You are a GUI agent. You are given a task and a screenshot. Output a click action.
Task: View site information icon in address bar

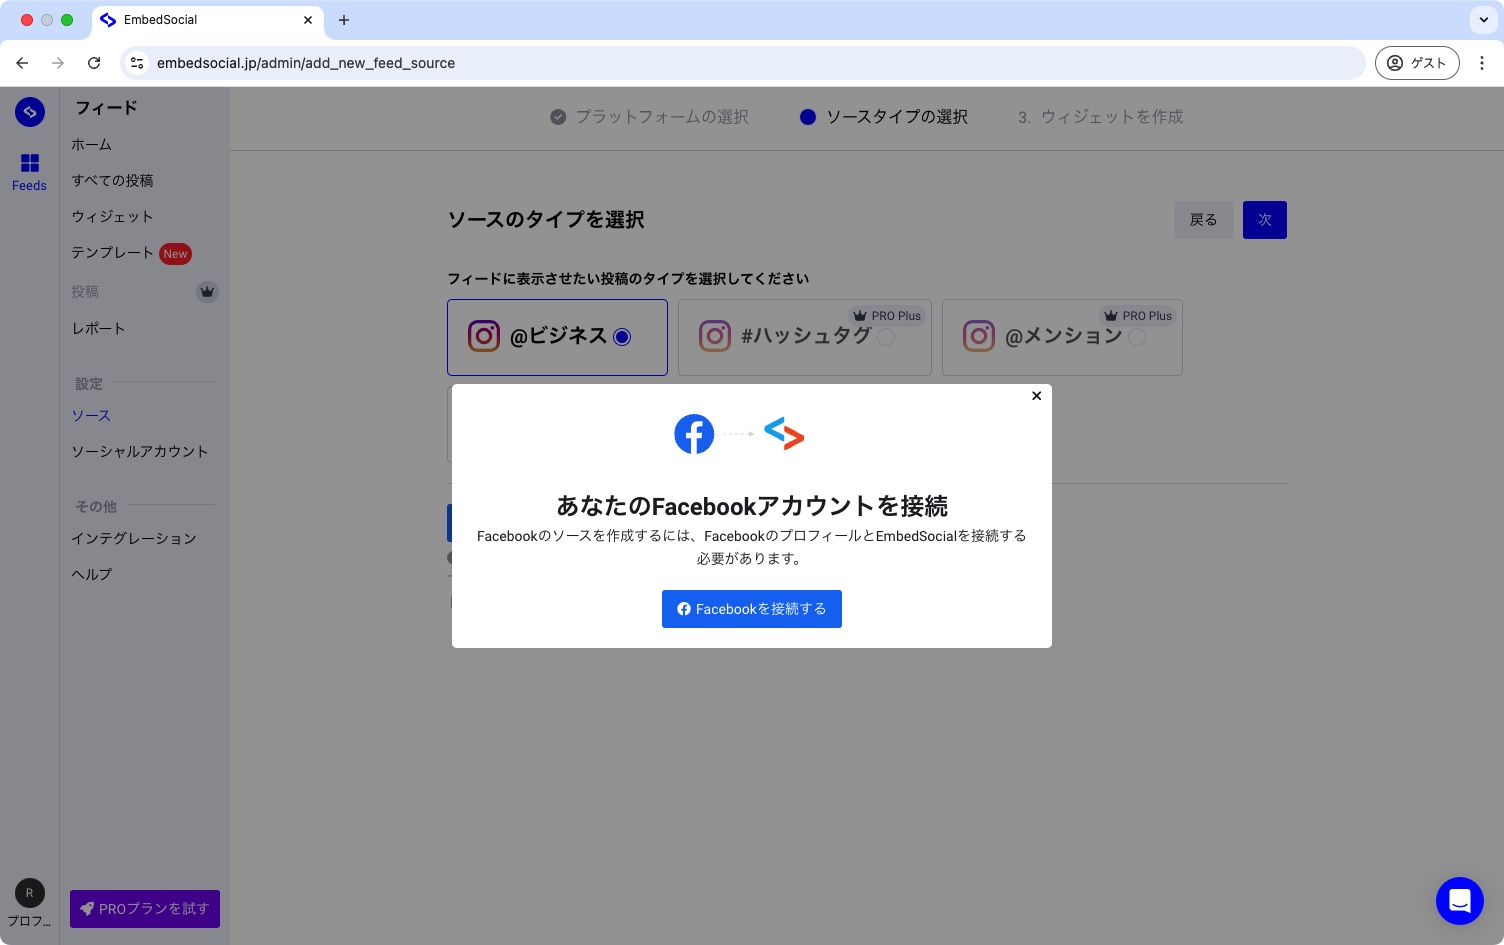tap(137, 63)
